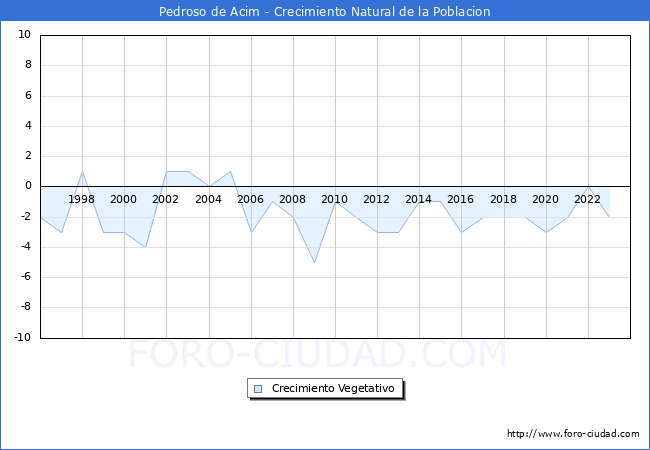This screenshot has width=650, height=450.
Task: Click the y-axis label 10
Action: (x=24, y=34)
